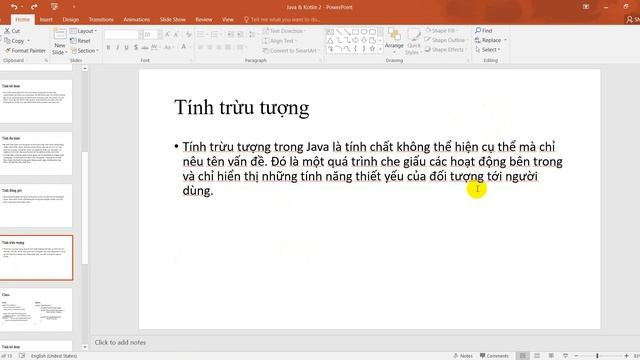Select the Oval shape in gallery
This screenshot has height=360, width=640.
click(364, 32)
